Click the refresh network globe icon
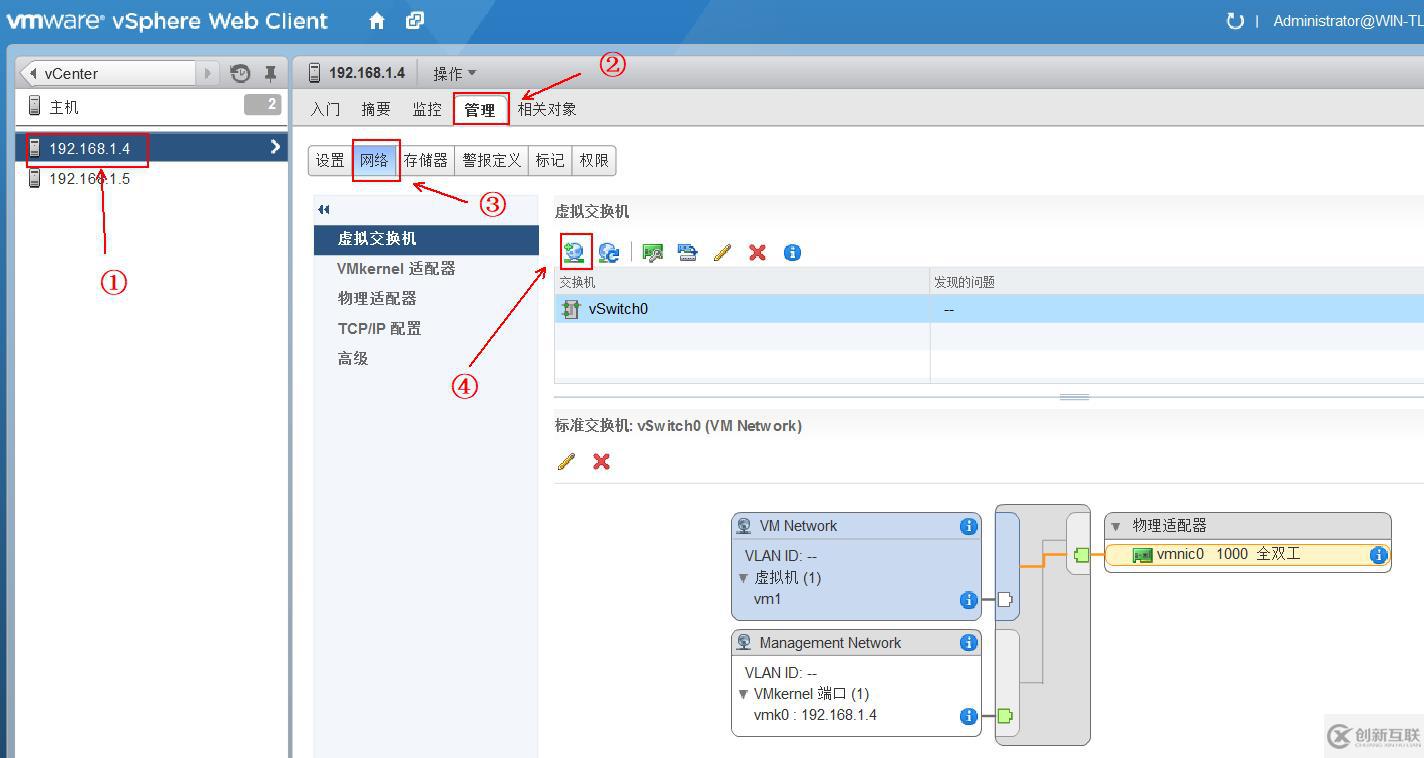The width and height of the screenshot is (1424, 758). tap(608, 253)
